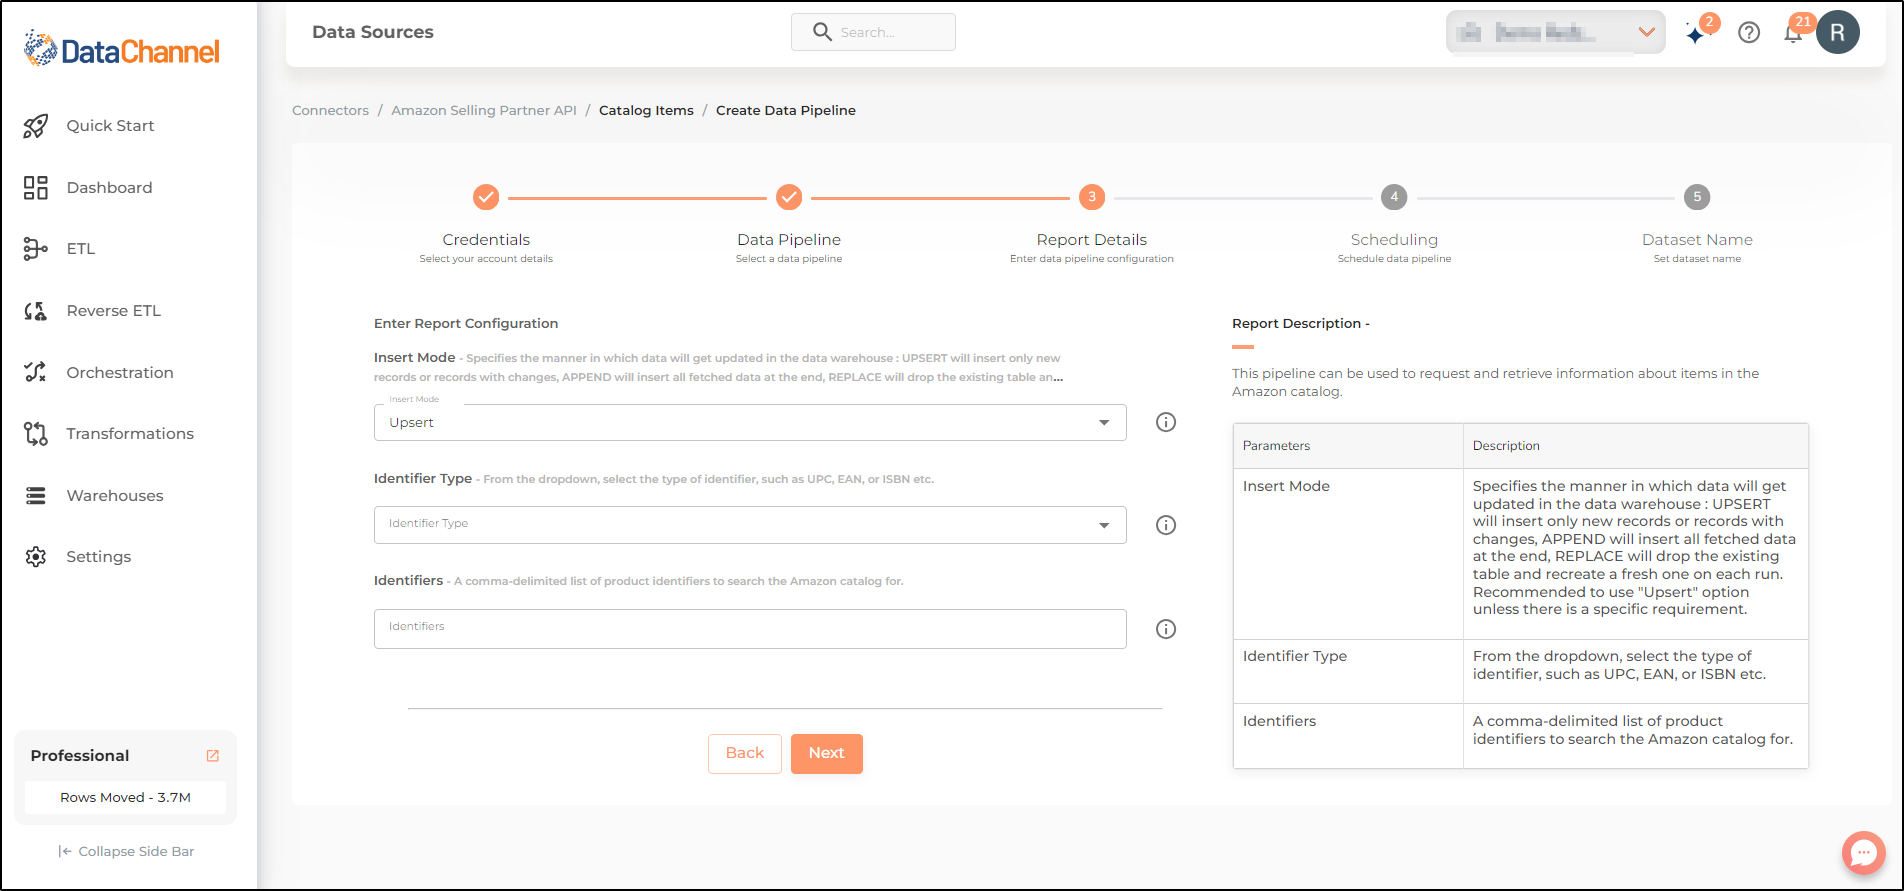Click step 3 Report Details circle
Screen dimensions: 1904x891
click(1092, 197)
